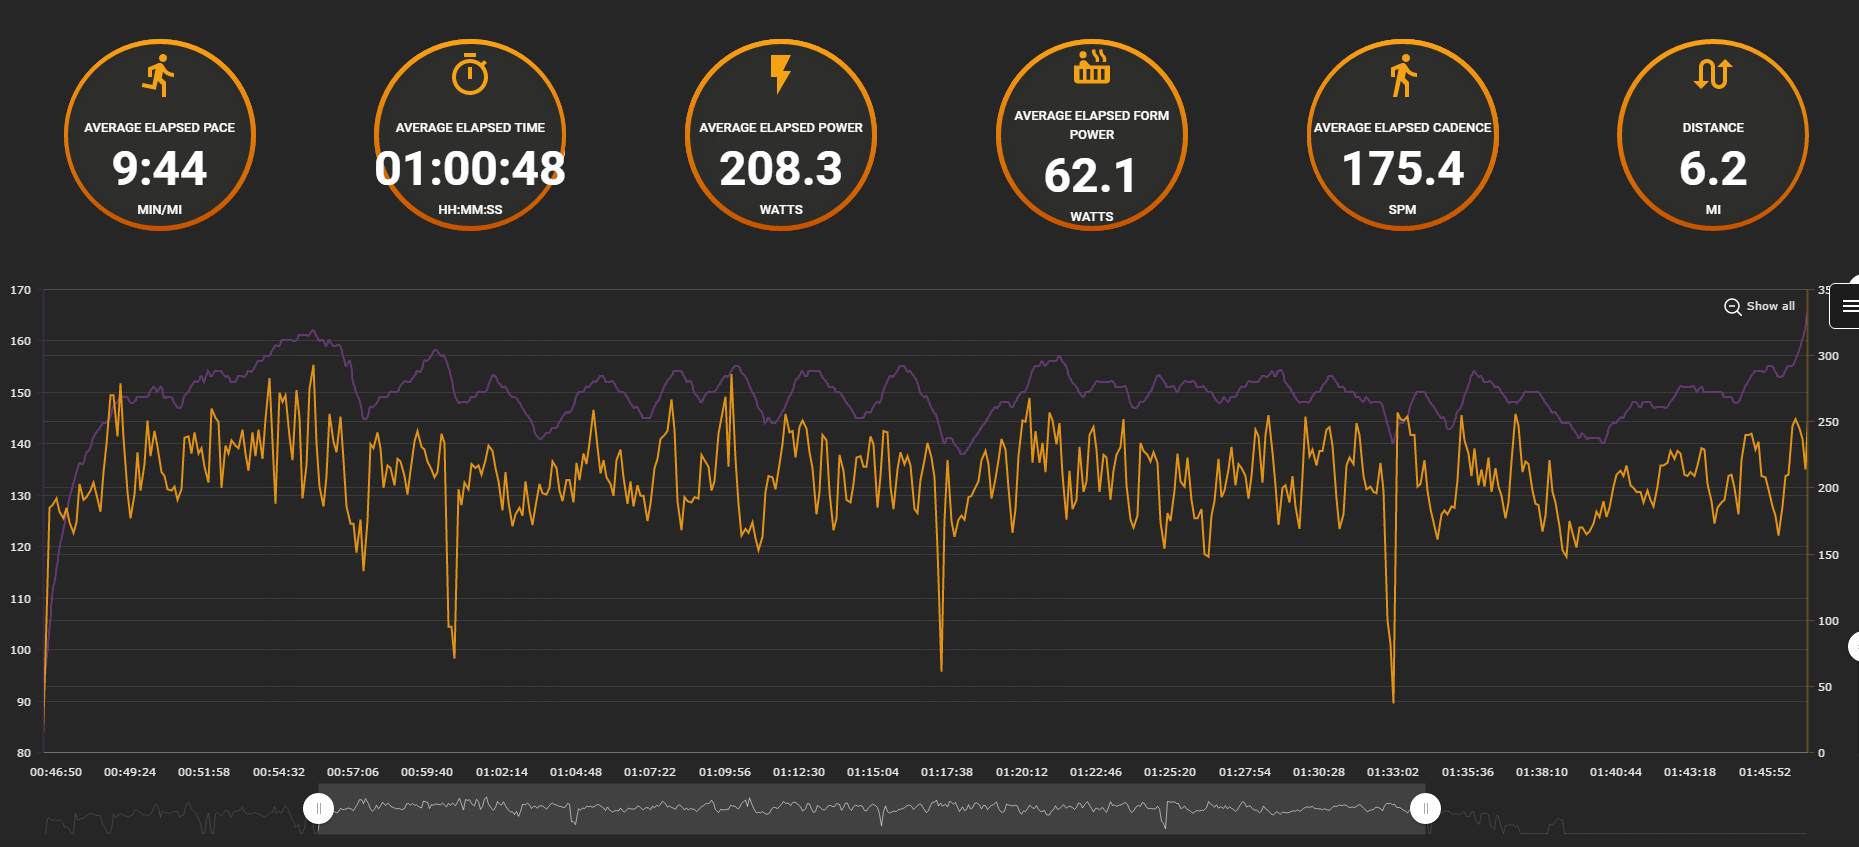Click the 01:00:48 elapsed time value
Image resolution: width=1859 pixels, height=847 pixels.
(470, 168)
